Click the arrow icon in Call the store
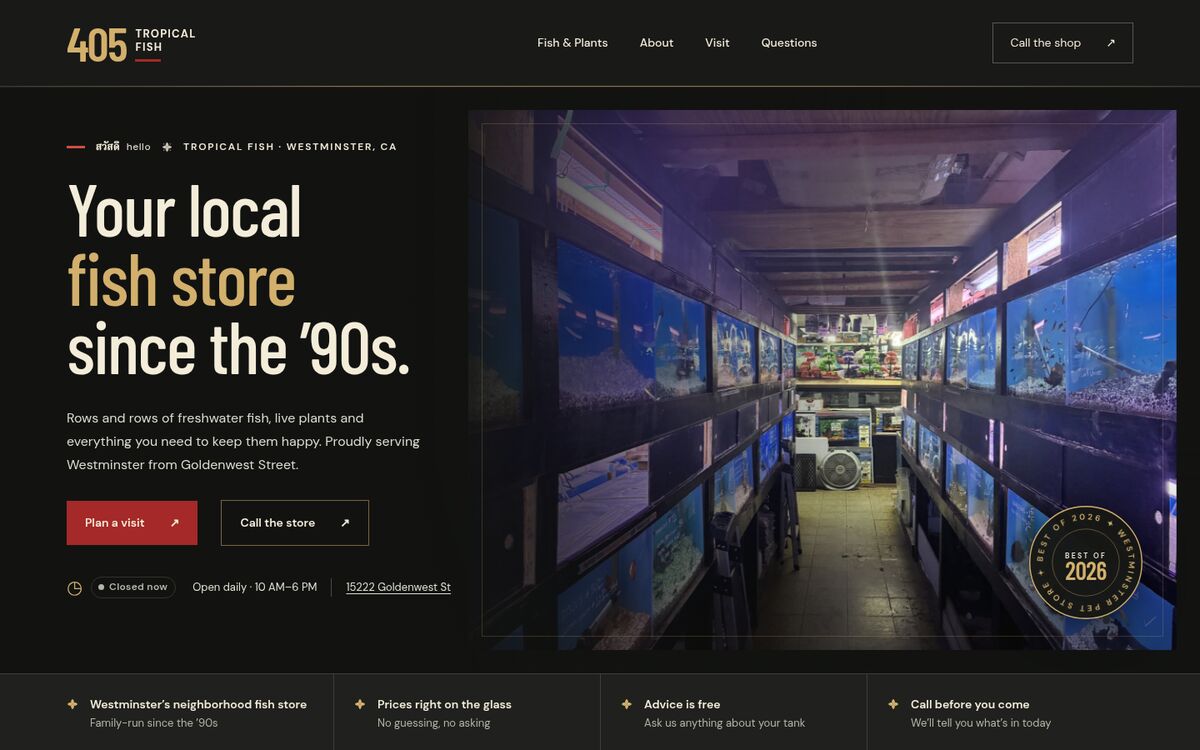The height and width of the screenshot is (750, 1200). click(345, 523)
